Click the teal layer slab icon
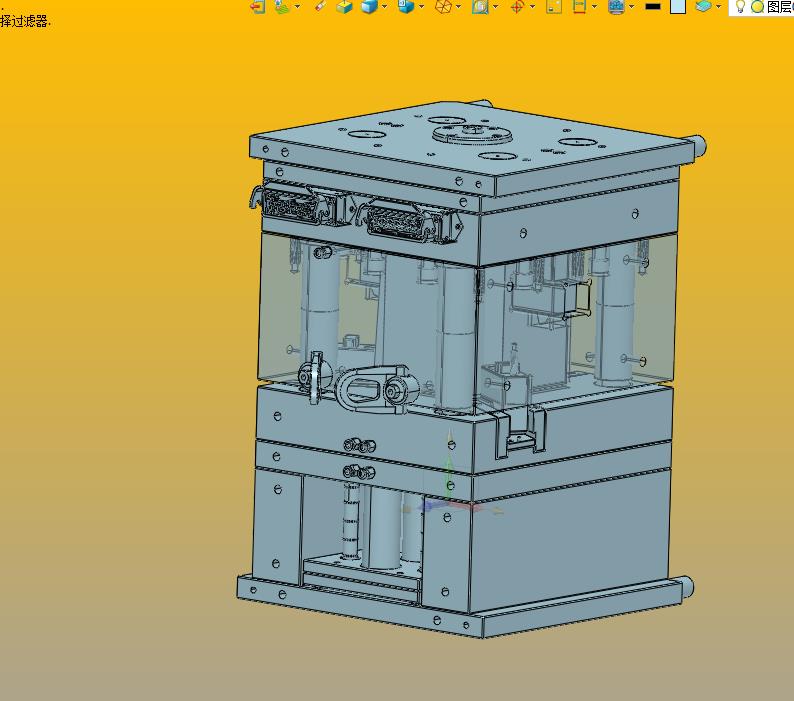The height and width of the screenshot is (701, 794). [703, 6]
